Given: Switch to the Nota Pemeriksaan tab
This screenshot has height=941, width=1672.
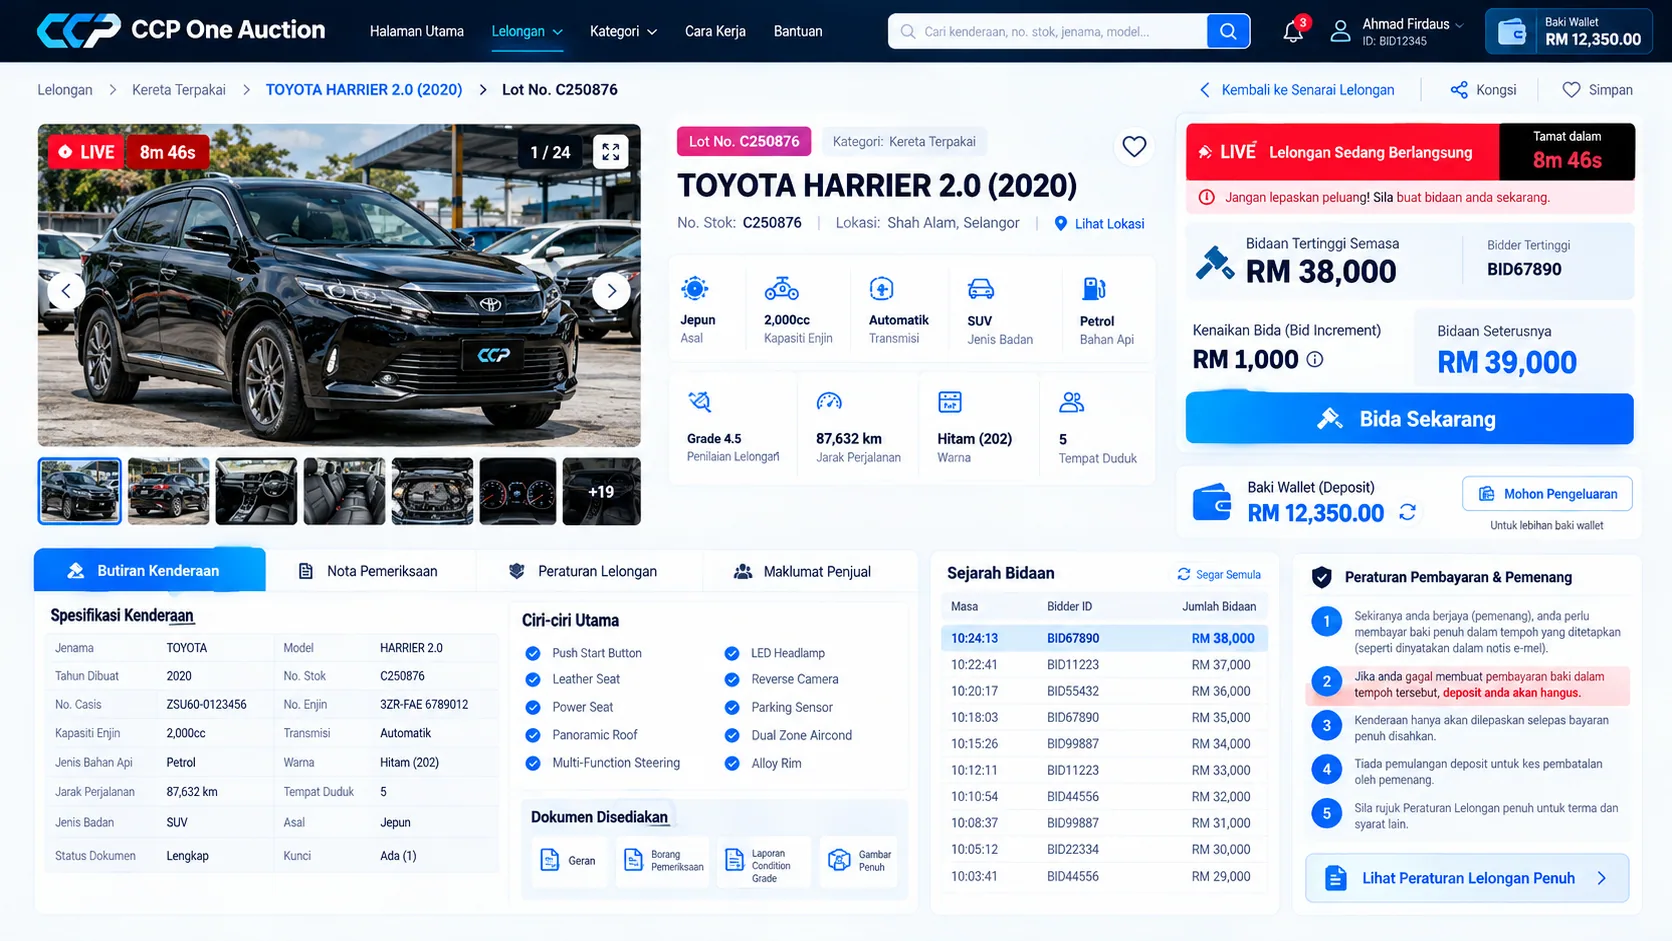Looking at the screenshot, I should click(369, 571).
